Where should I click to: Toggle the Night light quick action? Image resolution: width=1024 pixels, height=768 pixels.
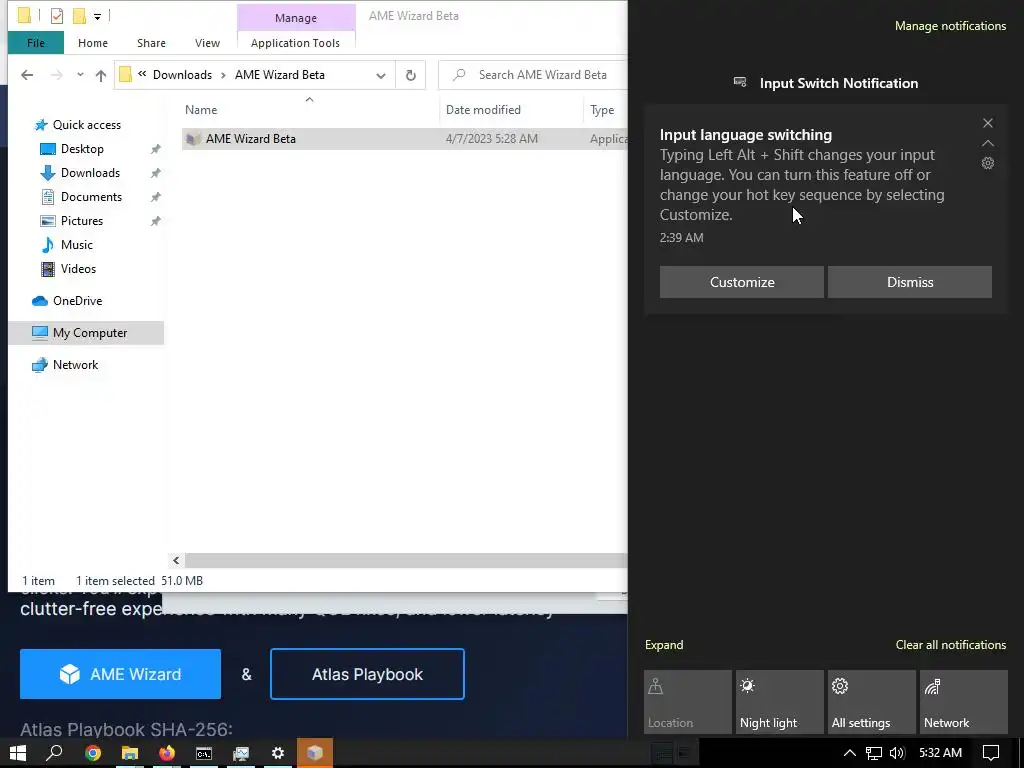click(780, 702)
